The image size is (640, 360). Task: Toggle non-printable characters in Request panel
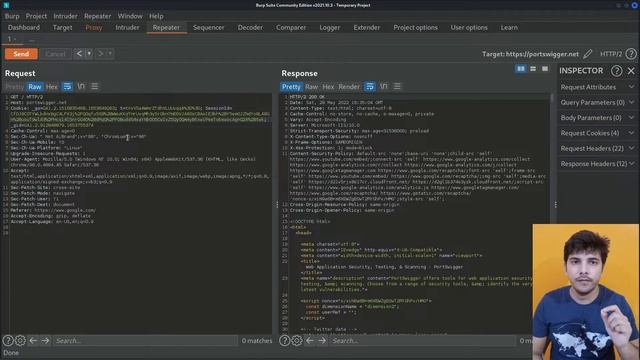(81, 87)
